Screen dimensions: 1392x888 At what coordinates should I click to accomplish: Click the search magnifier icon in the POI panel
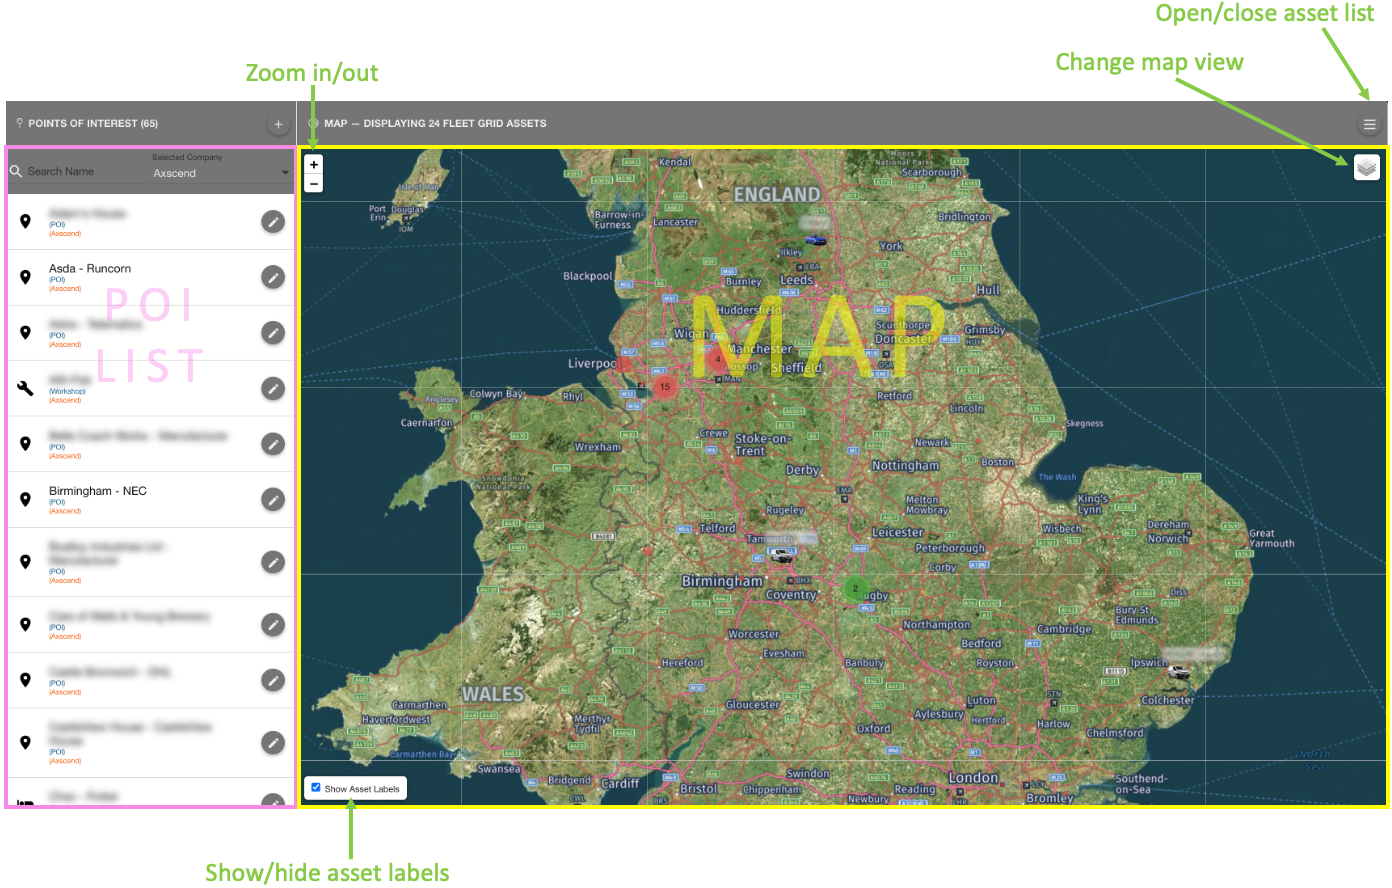pyautogui.click(x=15, y=171)
